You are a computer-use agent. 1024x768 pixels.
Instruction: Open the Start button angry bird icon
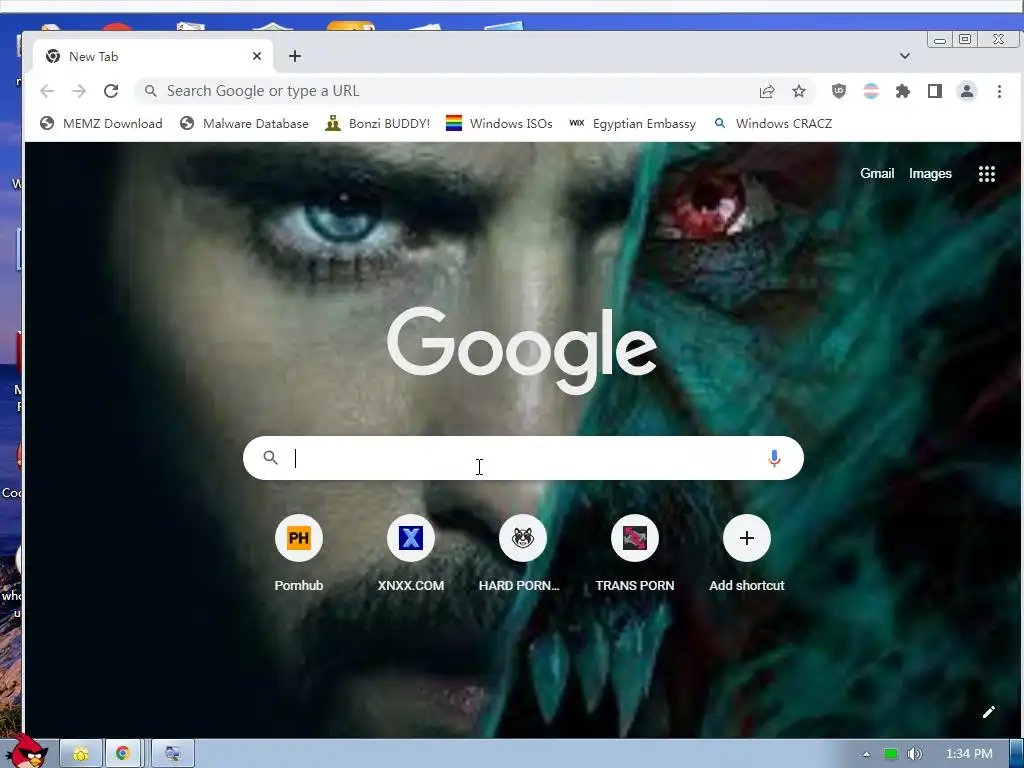coord(27,752)
